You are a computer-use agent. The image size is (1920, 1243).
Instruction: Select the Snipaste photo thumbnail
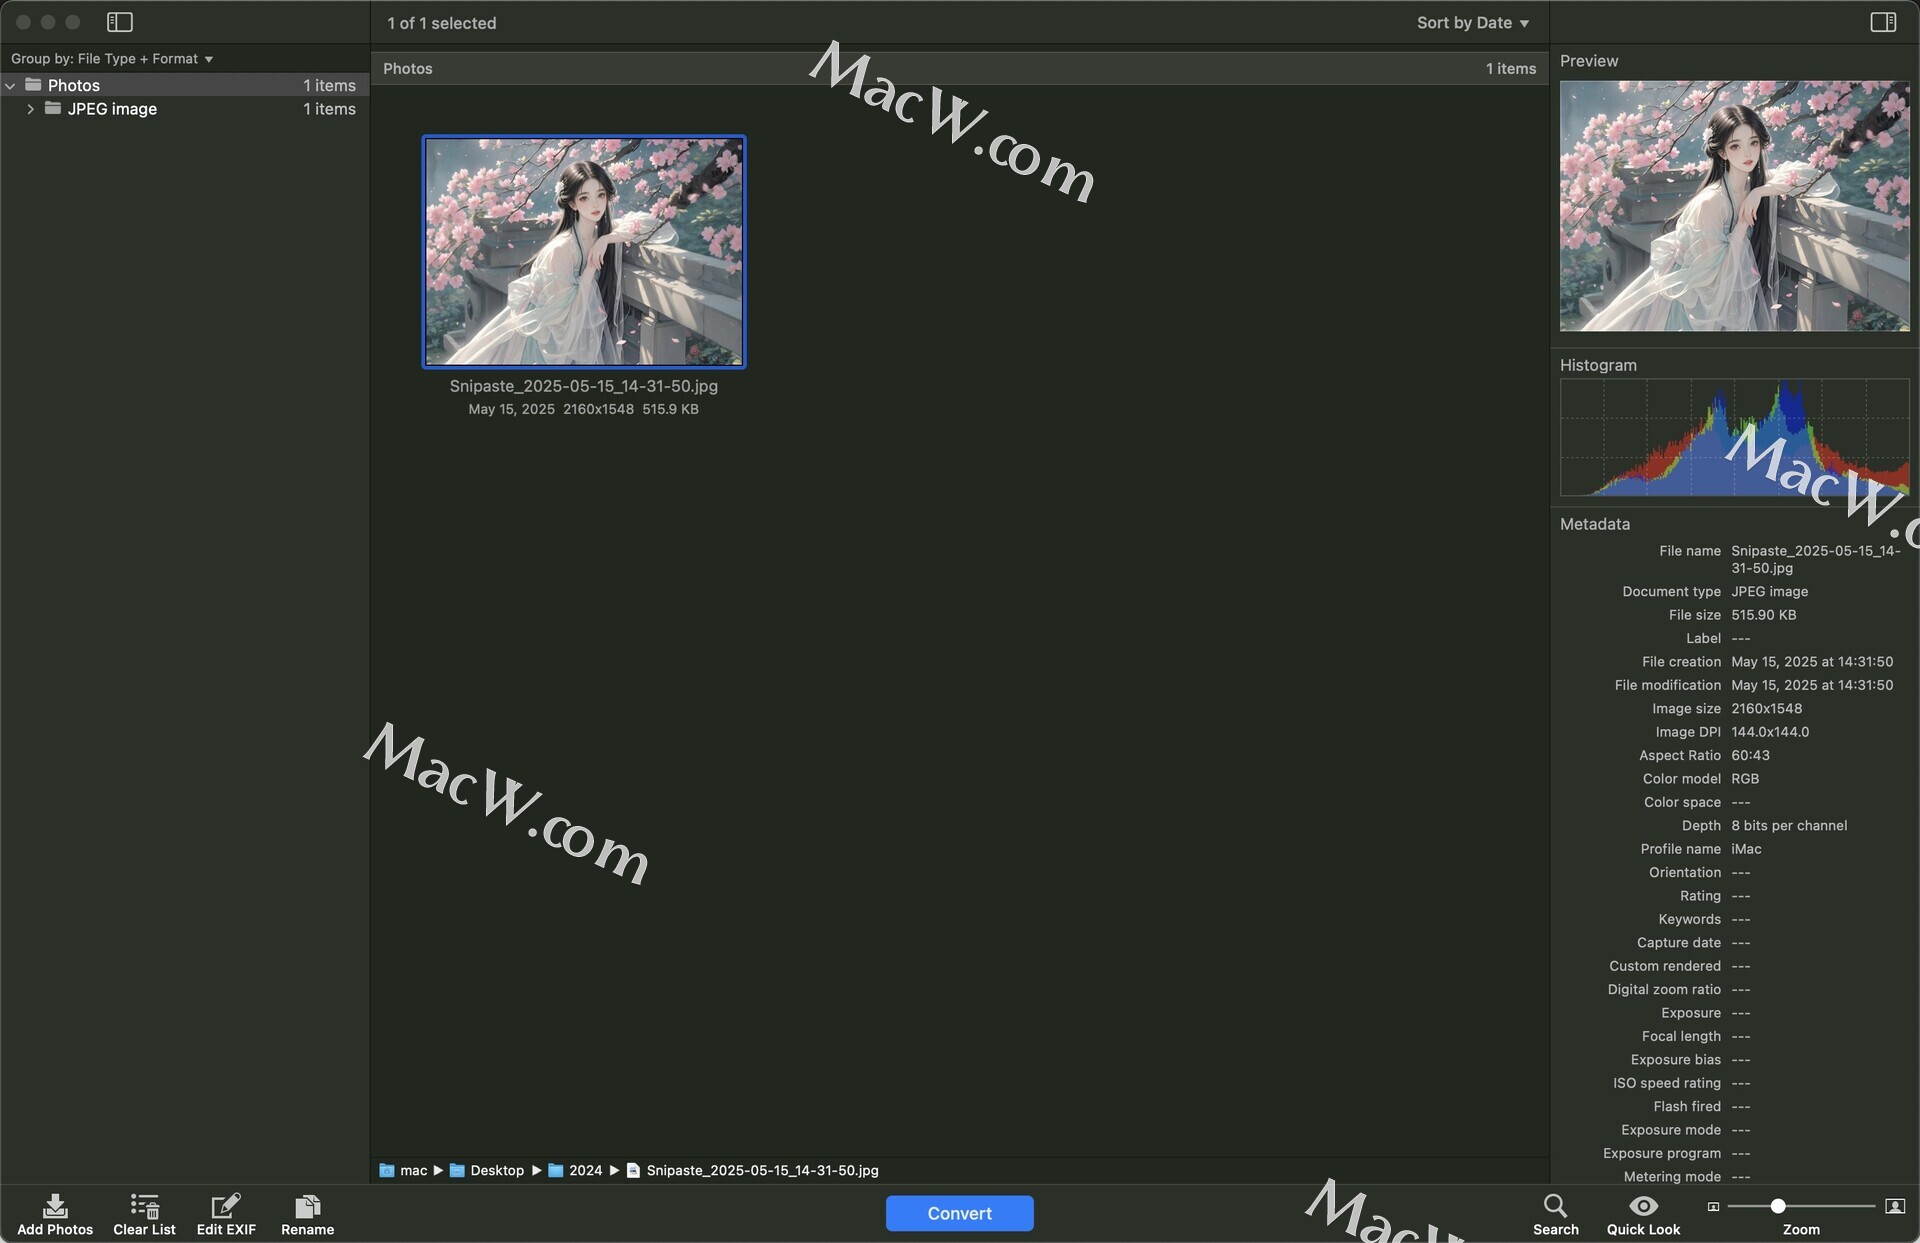click(x=584, y=252)
